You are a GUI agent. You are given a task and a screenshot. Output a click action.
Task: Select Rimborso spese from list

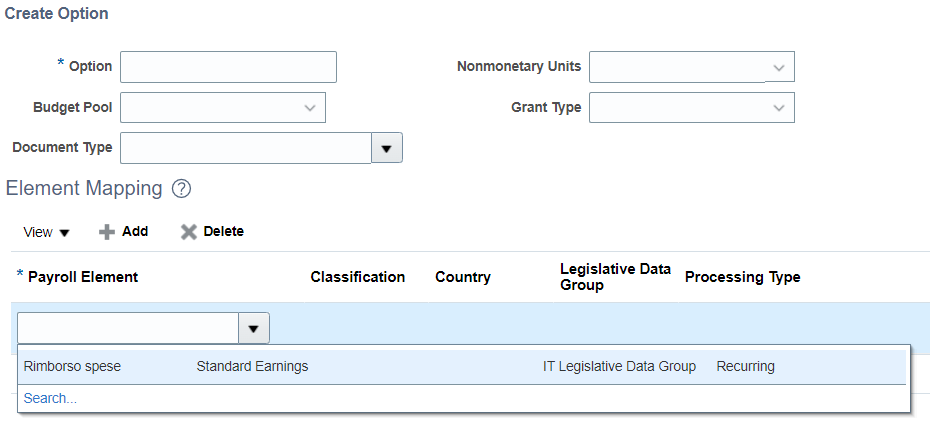coord(462,367)
